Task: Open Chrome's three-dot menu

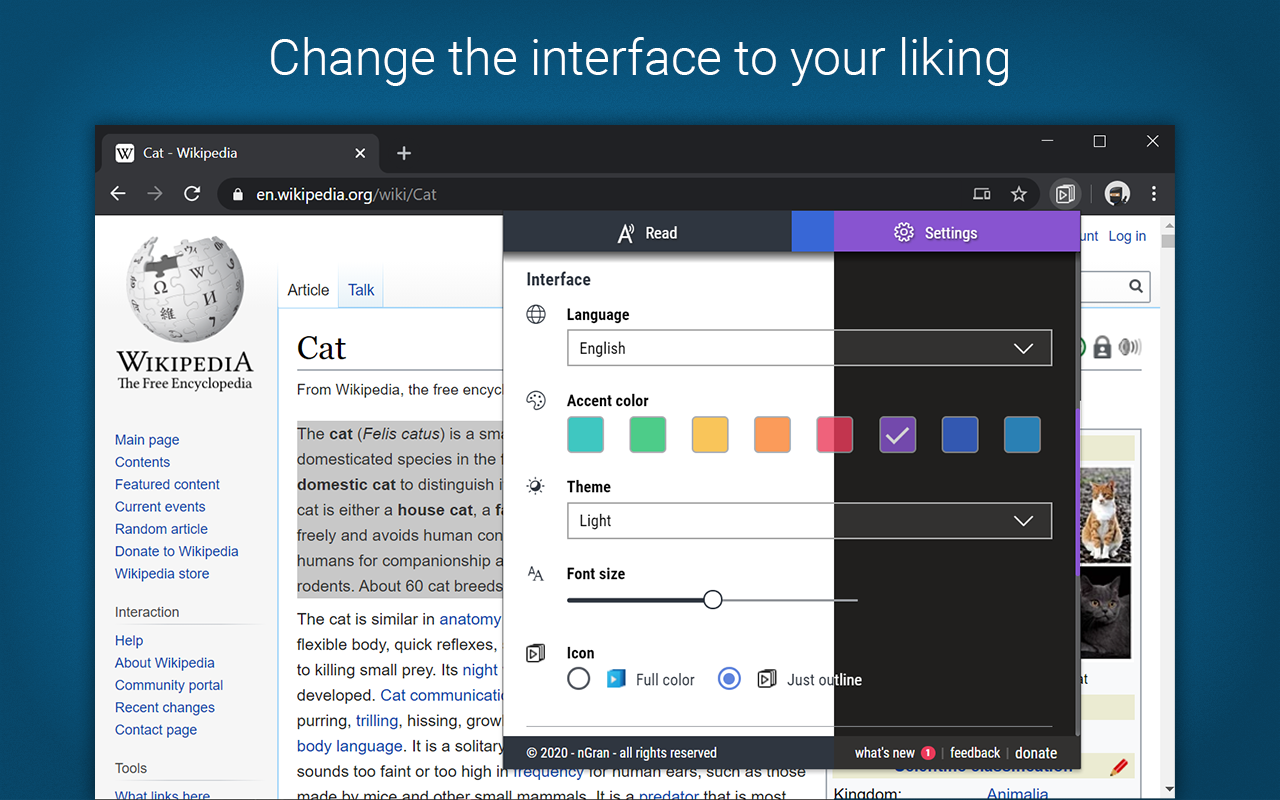Action: 1153,194
